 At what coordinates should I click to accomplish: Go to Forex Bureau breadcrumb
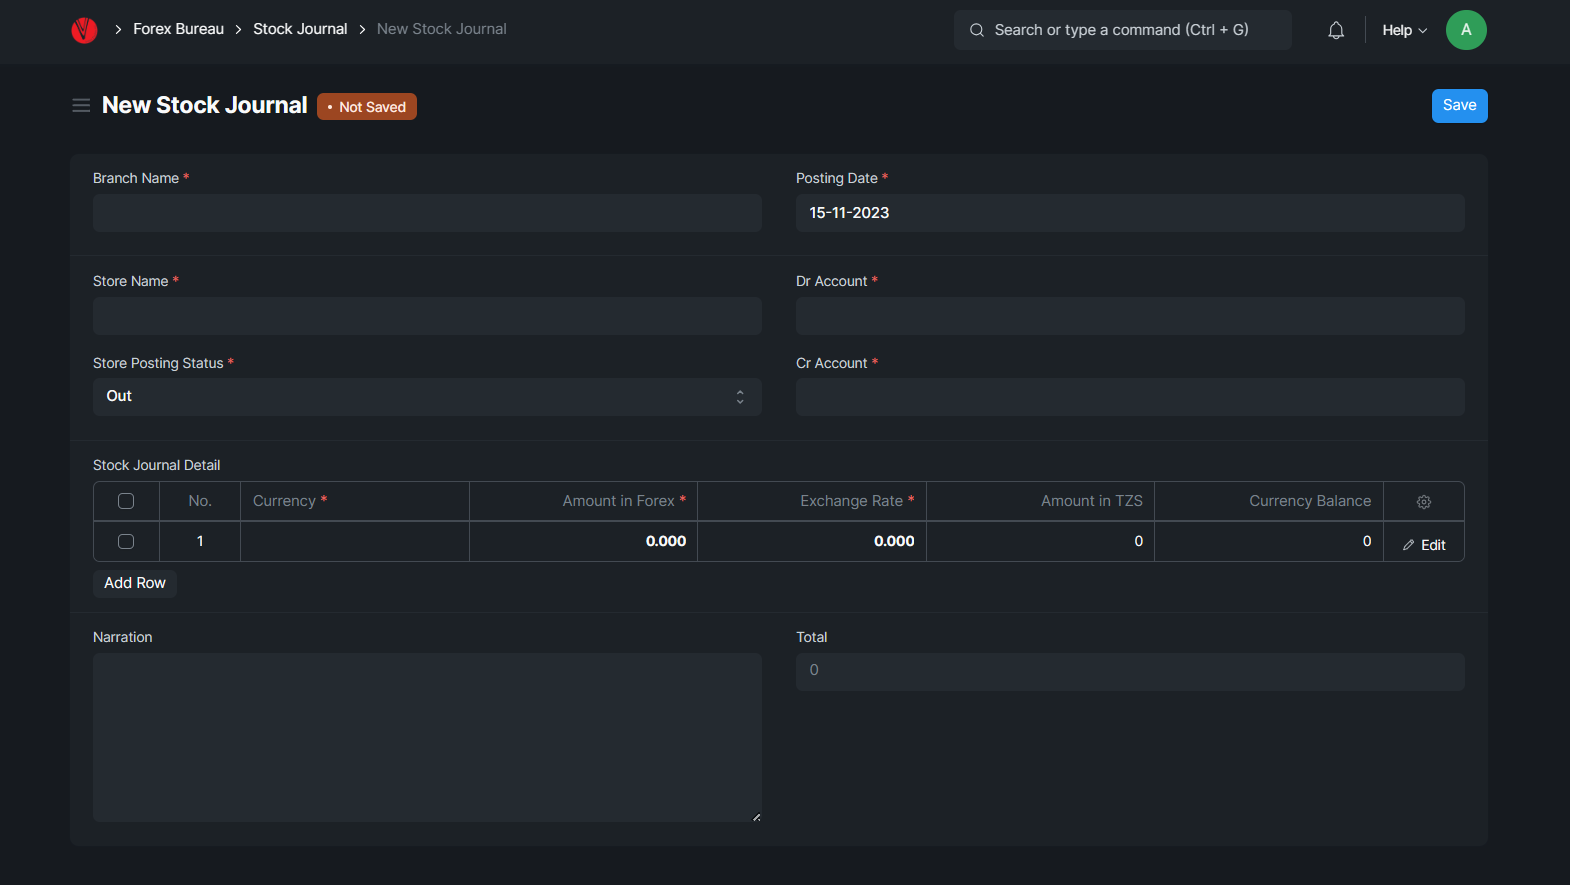[178, 29]
